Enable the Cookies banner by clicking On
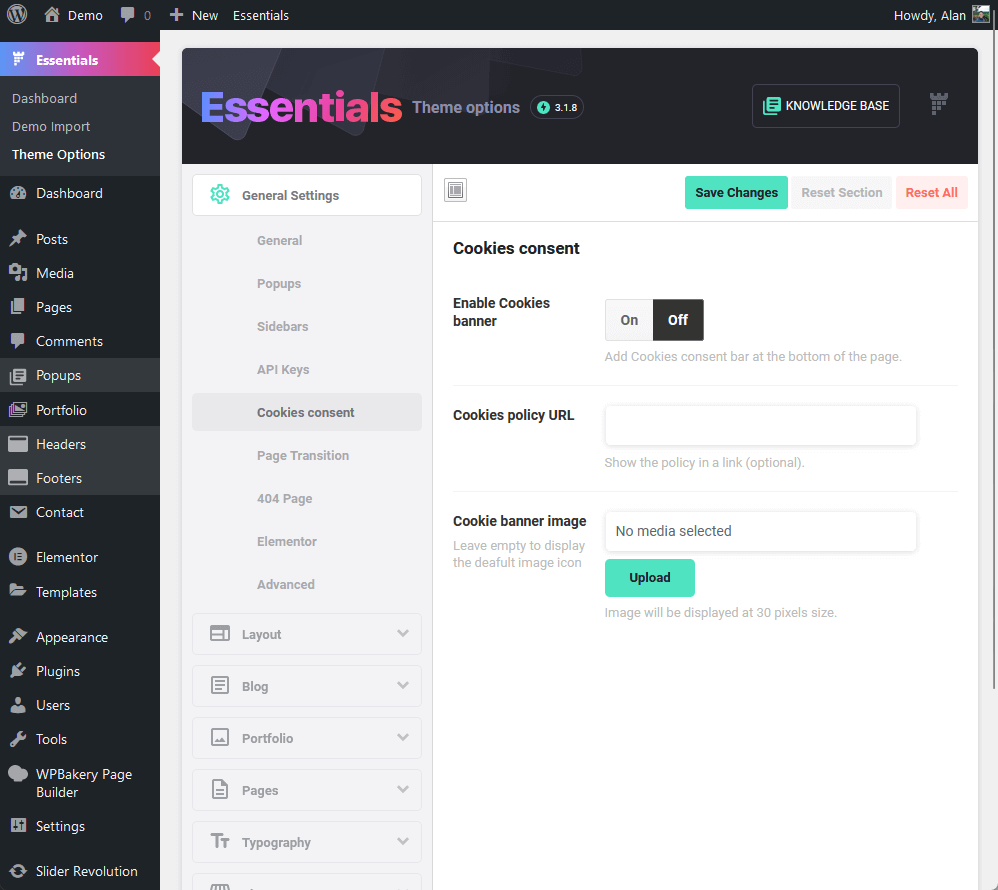 (x=628, y=320)
